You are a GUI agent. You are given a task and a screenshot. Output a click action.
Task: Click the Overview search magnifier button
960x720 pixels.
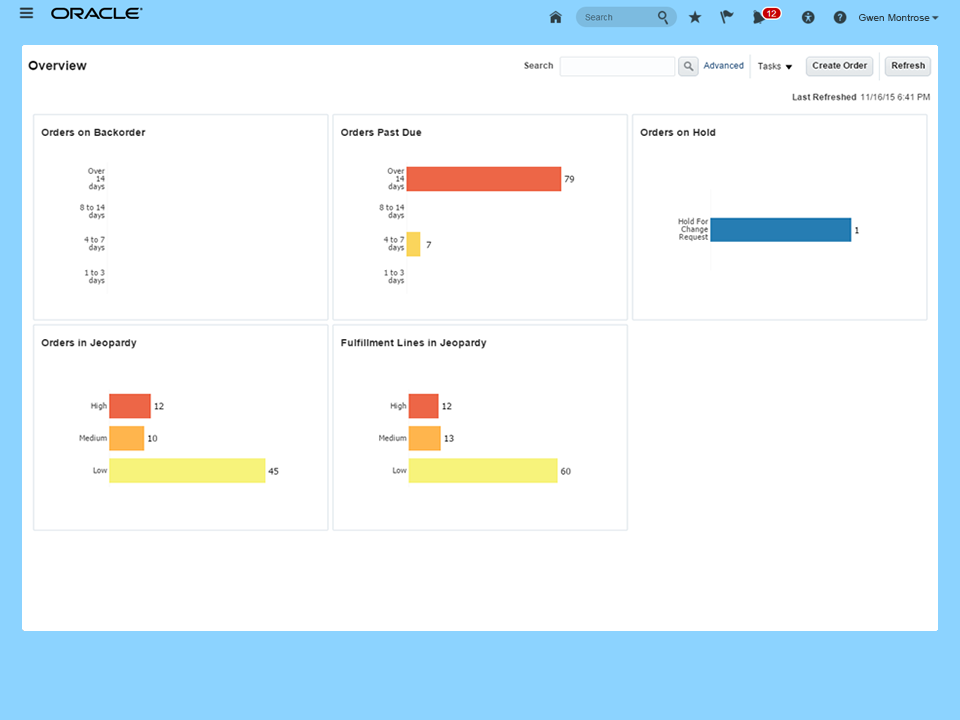[x=688, y=66]
